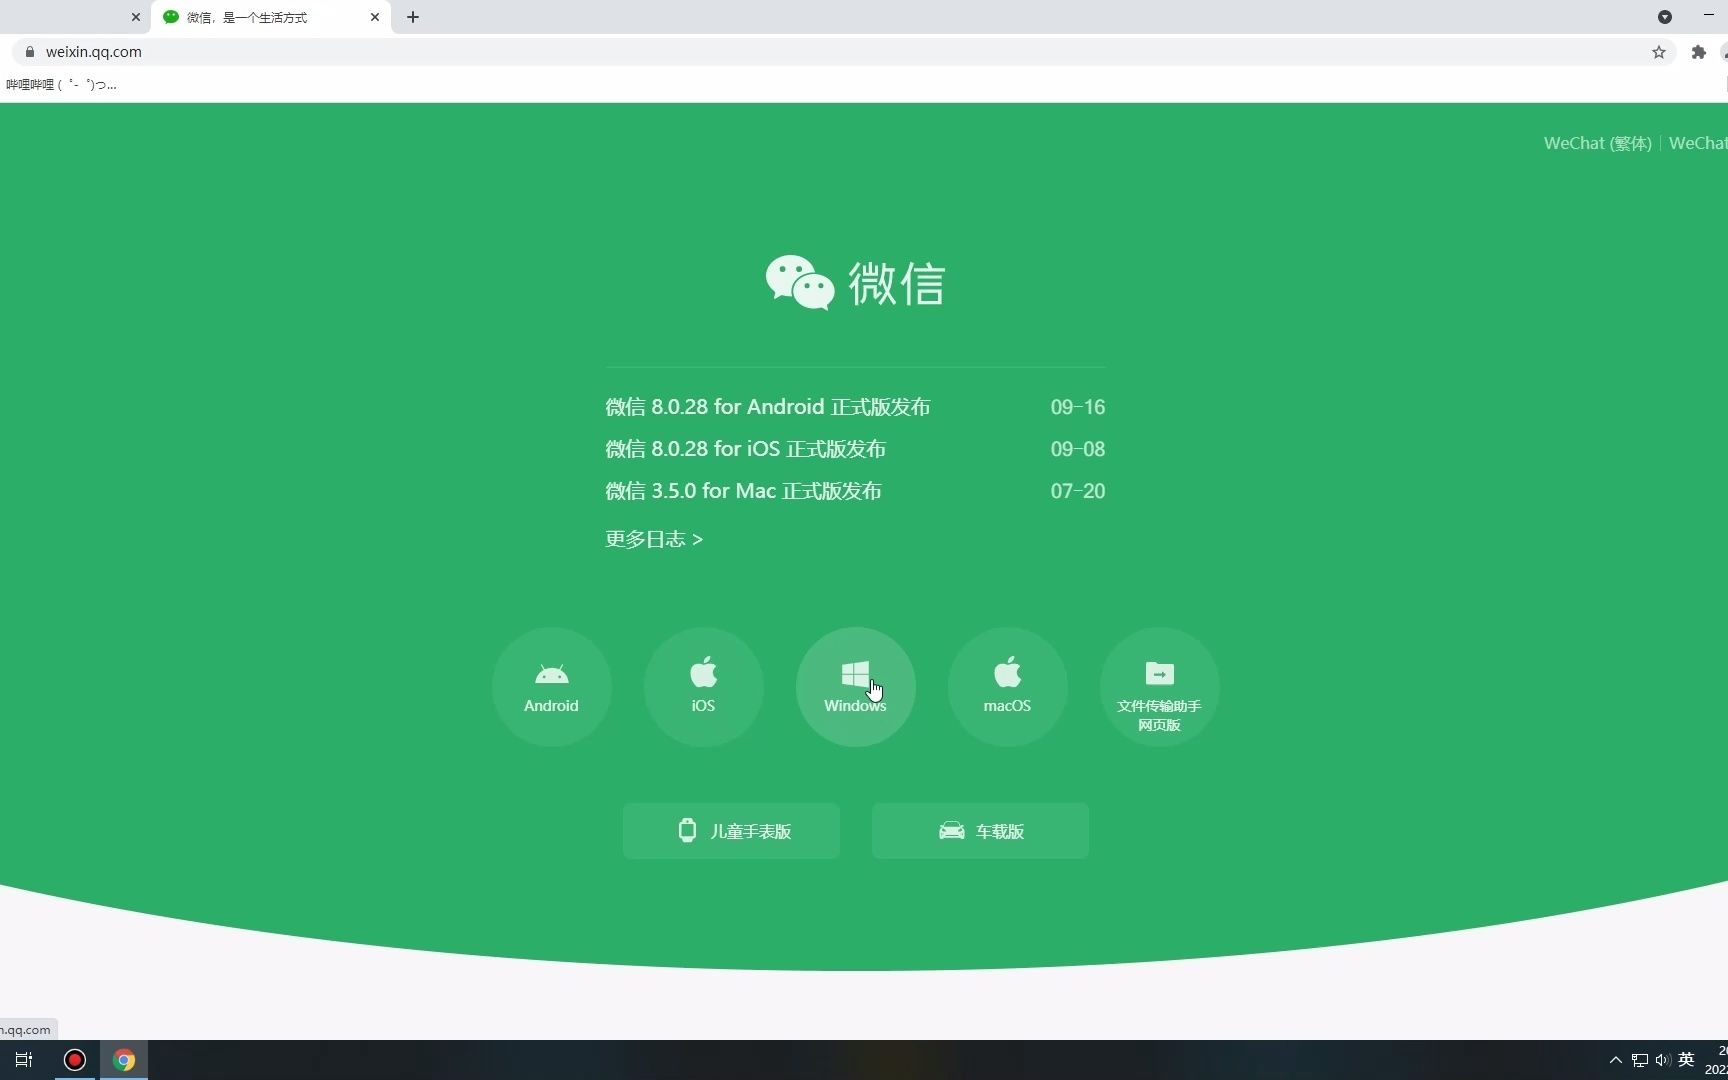Screen dimensions: 1728x1080
Task: View site security lock info
Action: click(x=30, y=52)
